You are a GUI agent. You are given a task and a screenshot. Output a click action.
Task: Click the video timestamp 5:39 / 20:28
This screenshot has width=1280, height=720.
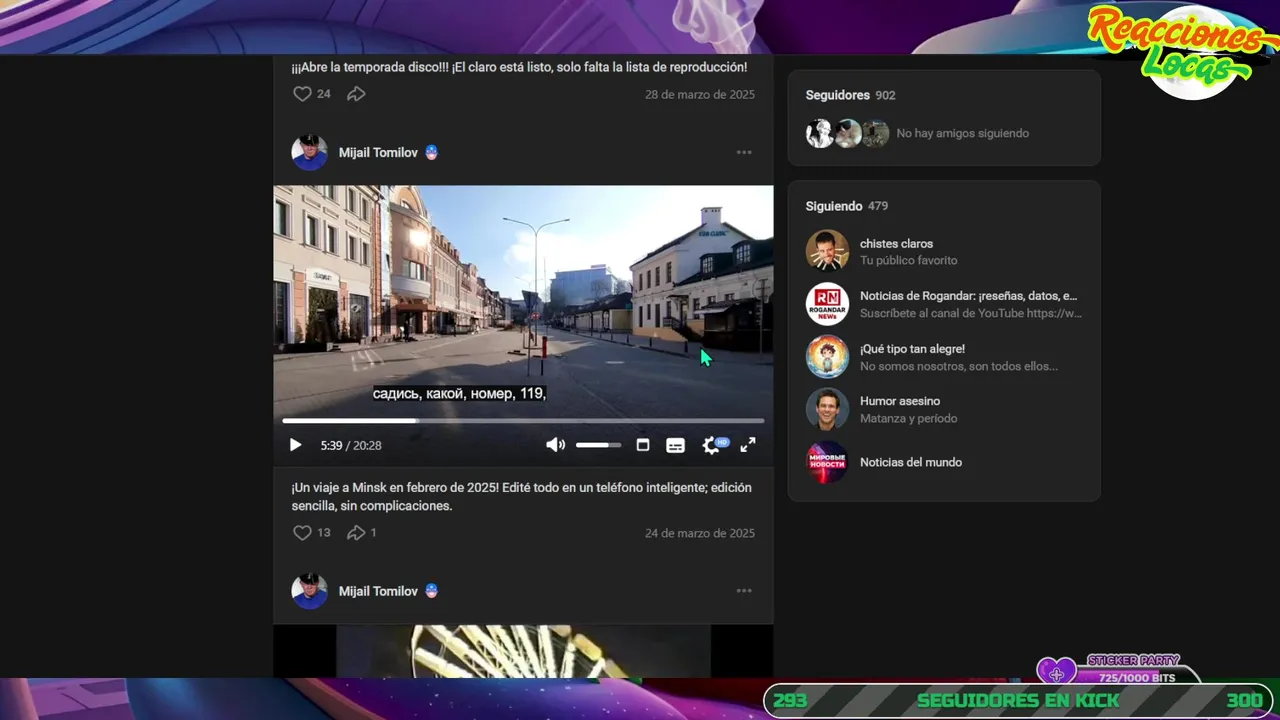(351, 445)
